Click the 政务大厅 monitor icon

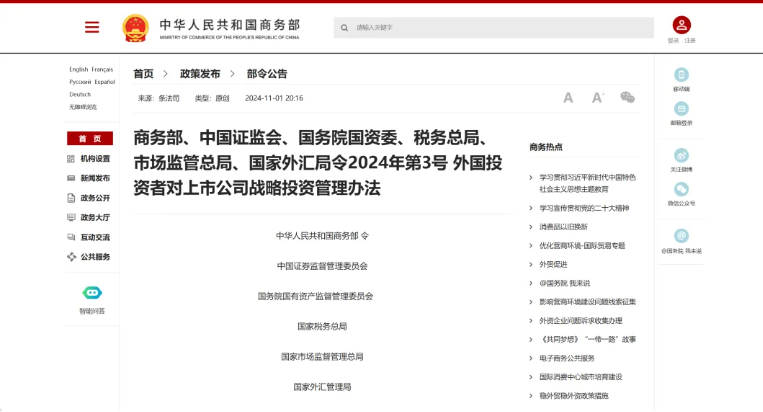point(71,217)
